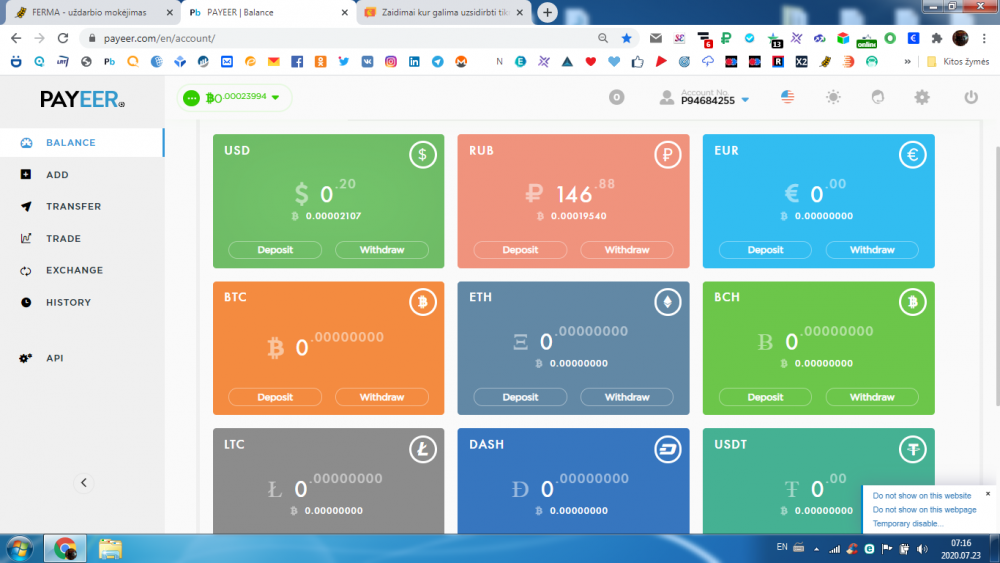Show more bookmarks with the chevron

(x=908, y=62)
